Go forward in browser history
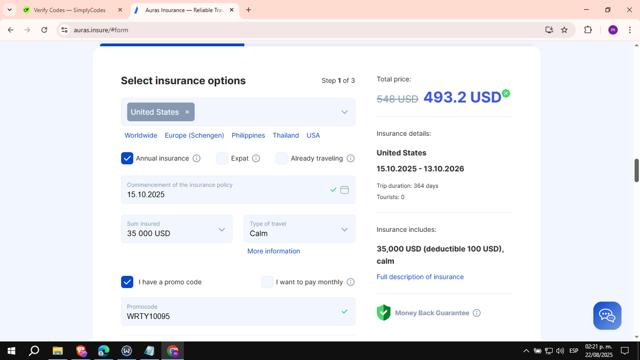Screen dimensions: 640x360 tap(27, 30)
